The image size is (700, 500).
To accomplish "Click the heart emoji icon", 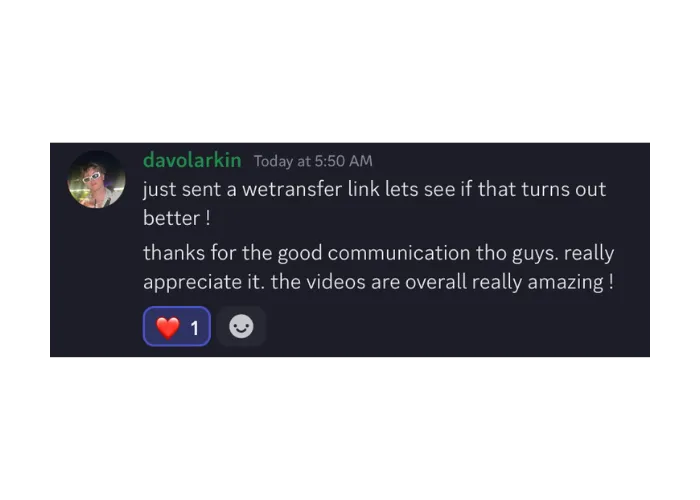I will pos(168,327).
